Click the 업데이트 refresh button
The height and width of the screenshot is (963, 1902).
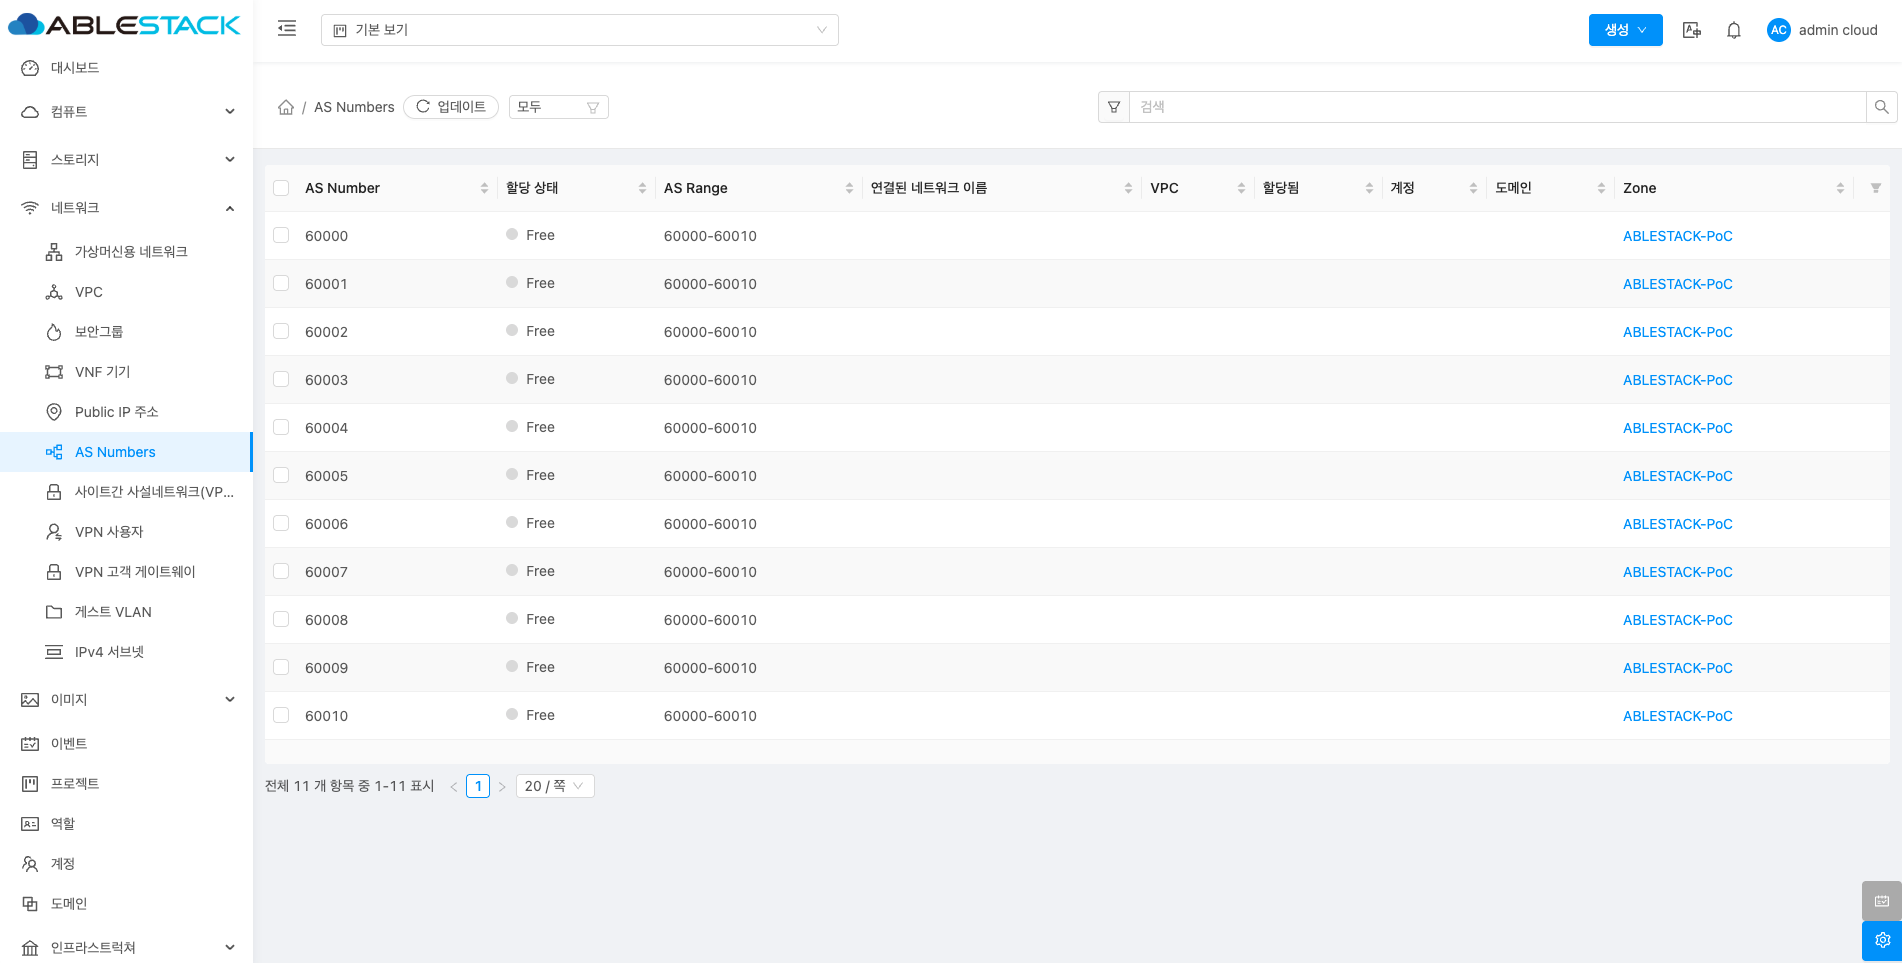451,107
